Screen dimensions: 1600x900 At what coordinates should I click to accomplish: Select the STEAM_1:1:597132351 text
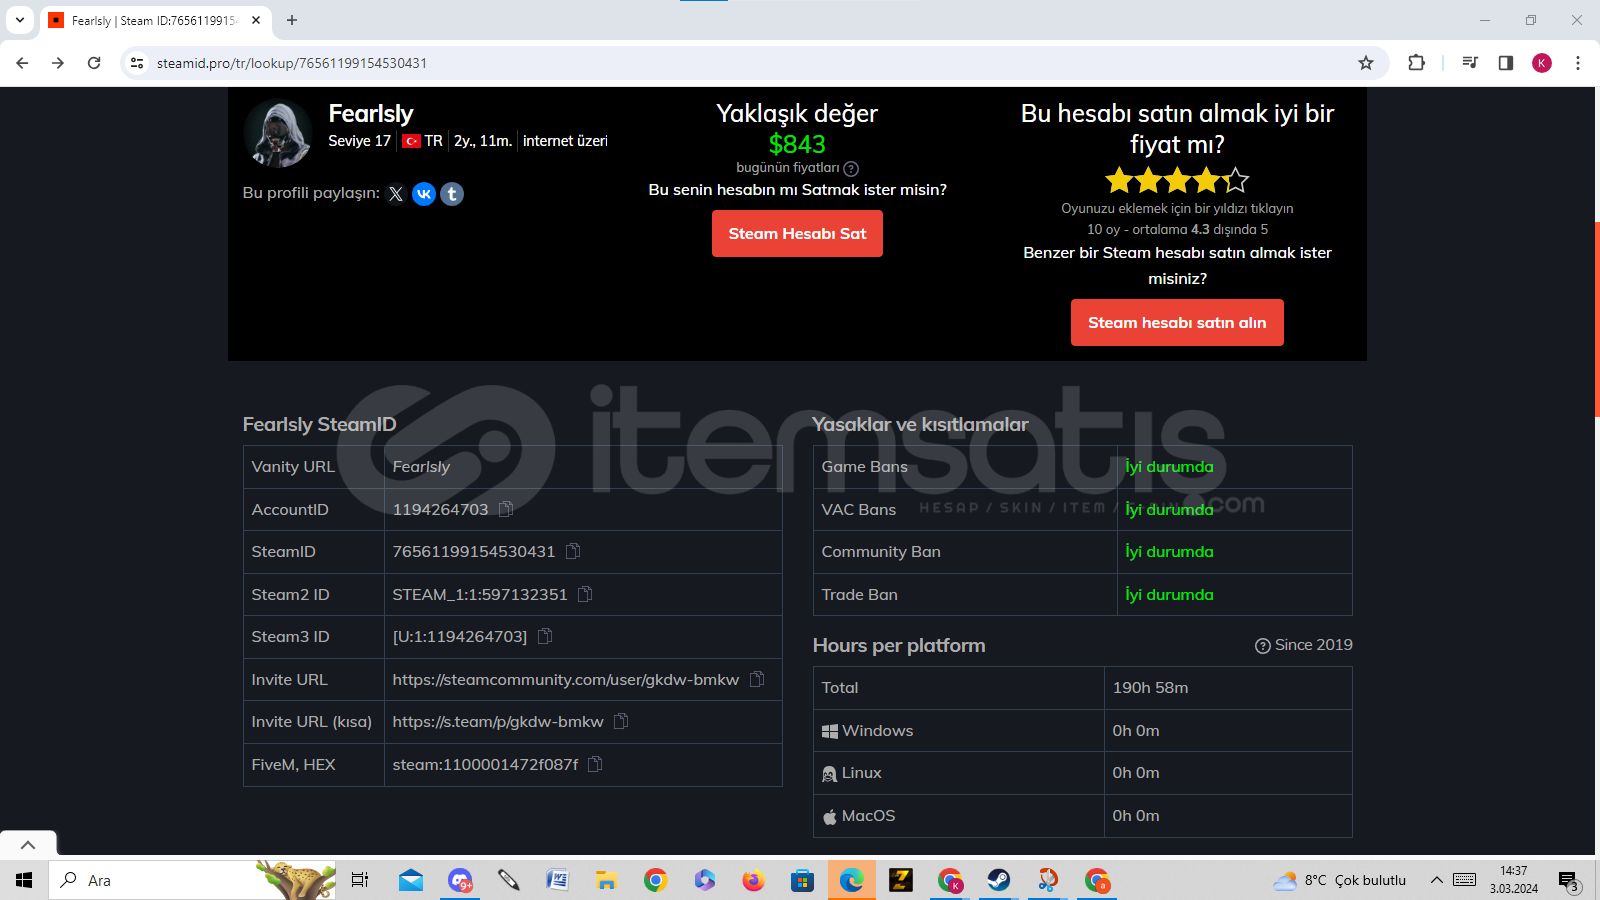click(x=480, y=594)
